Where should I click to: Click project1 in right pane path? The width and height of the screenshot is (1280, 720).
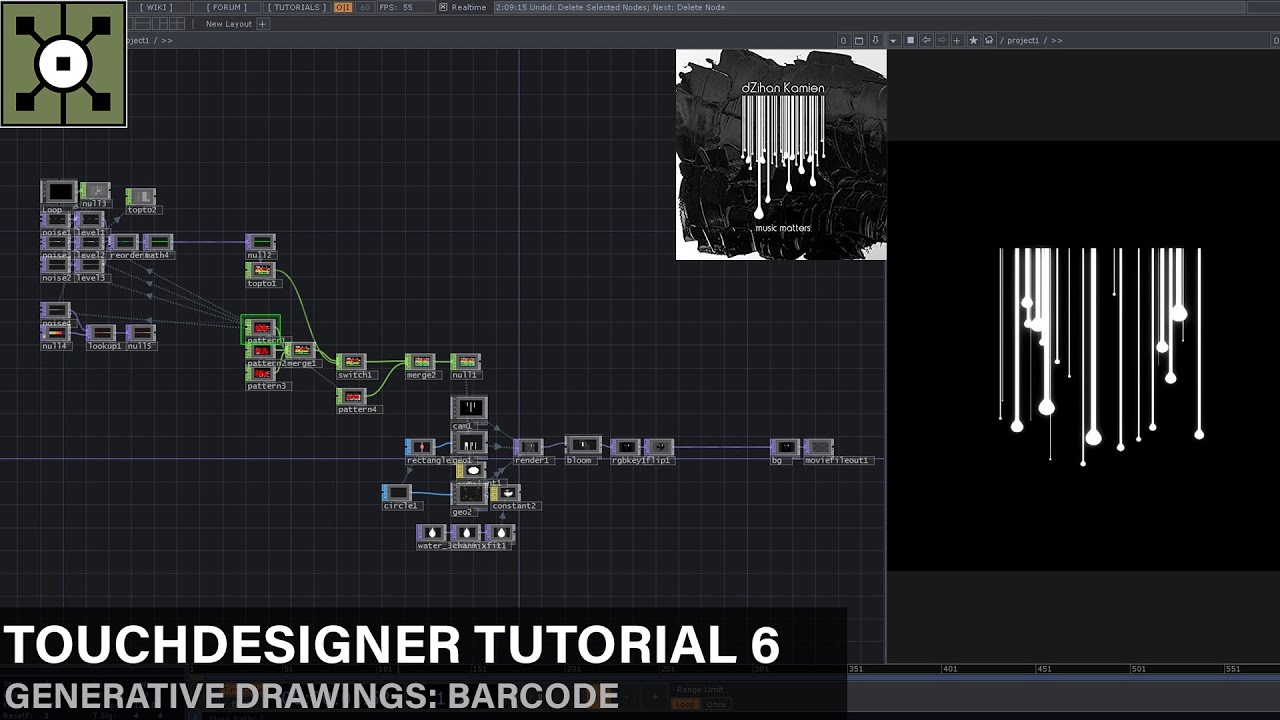(1024, 41)
